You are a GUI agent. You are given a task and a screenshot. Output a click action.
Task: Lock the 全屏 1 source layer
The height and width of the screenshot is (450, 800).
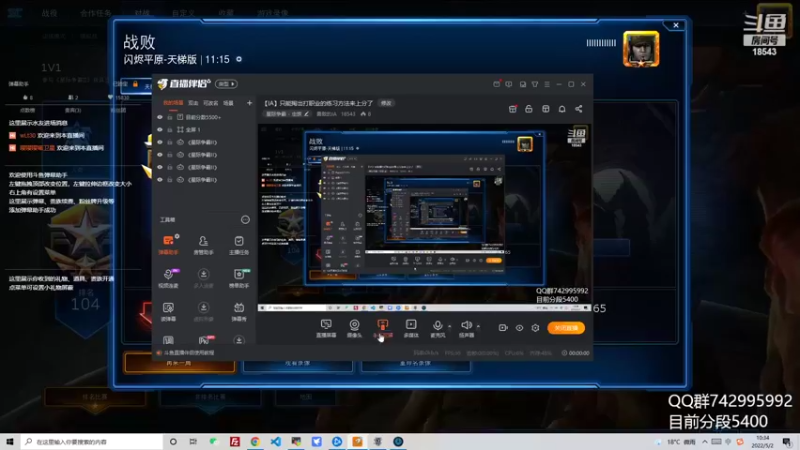170,130
